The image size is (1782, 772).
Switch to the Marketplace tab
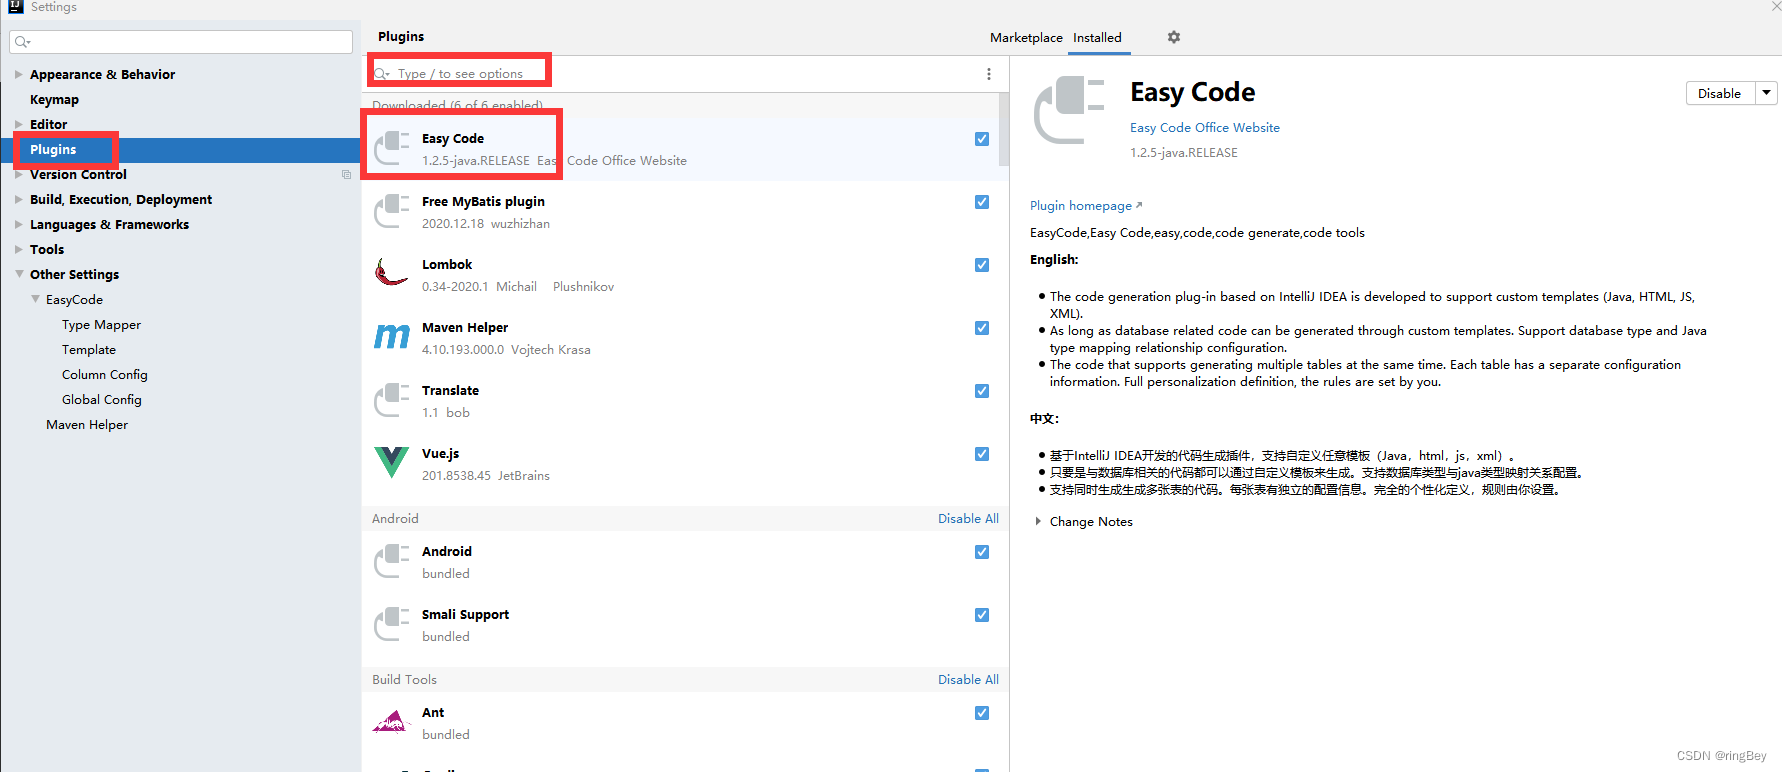coord(1026,37)
